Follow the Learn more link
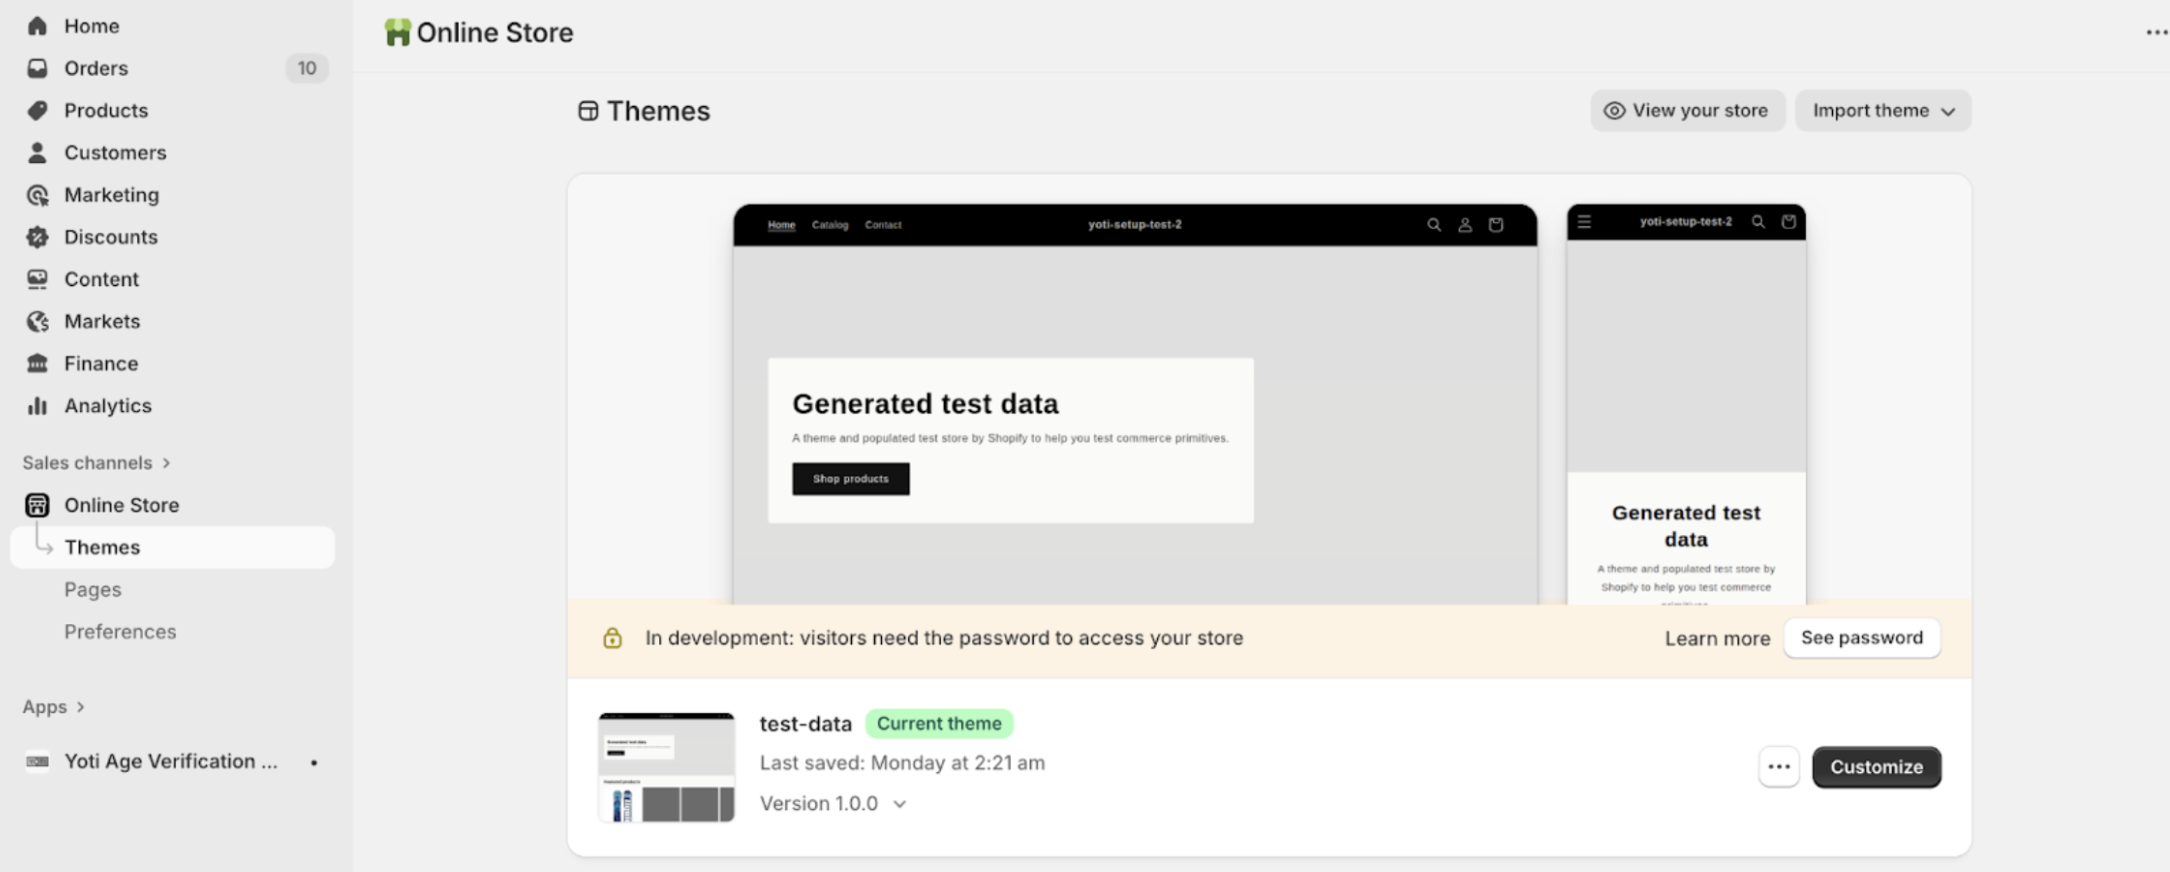Image resolution: width=2170 pixels, height=872 pixels. click(x=1717, y=638)
